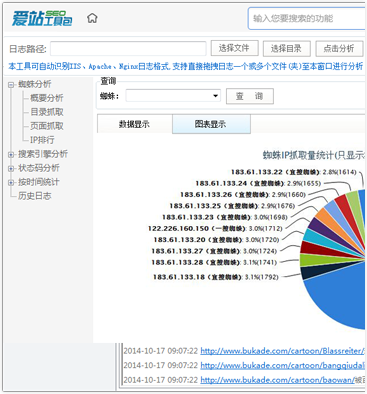Collapse the 蜘蛛分析 tree node

point(11,85)
